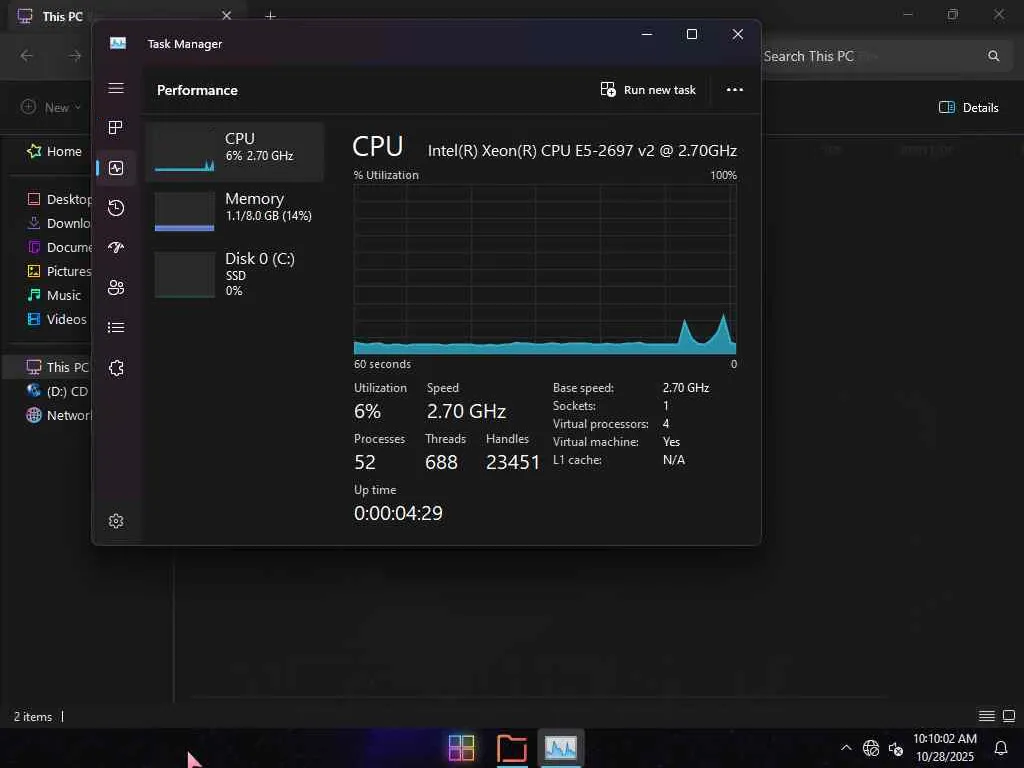Click the Handles value 23451
The image size is (1024, 768).
[x=513, y=462]
